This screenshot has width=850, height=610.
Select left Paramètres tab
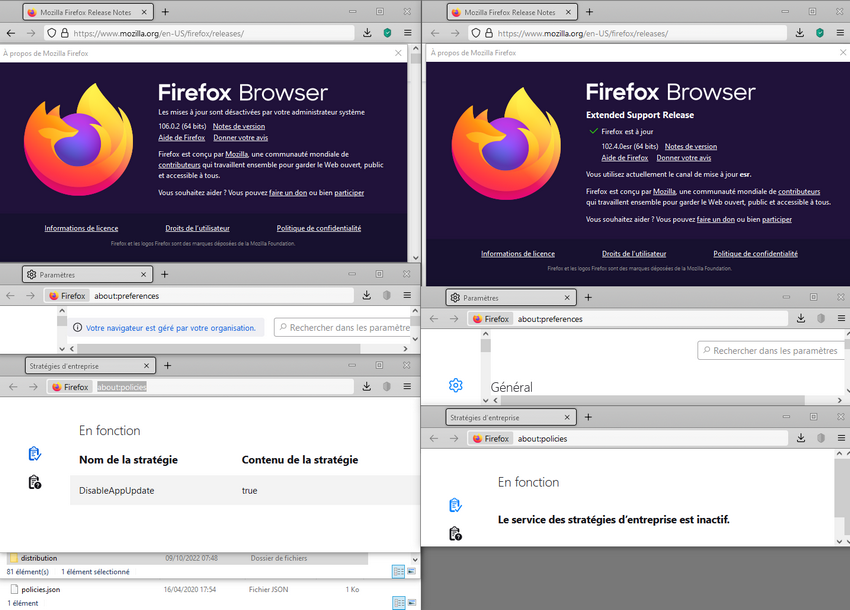(87, 274)
